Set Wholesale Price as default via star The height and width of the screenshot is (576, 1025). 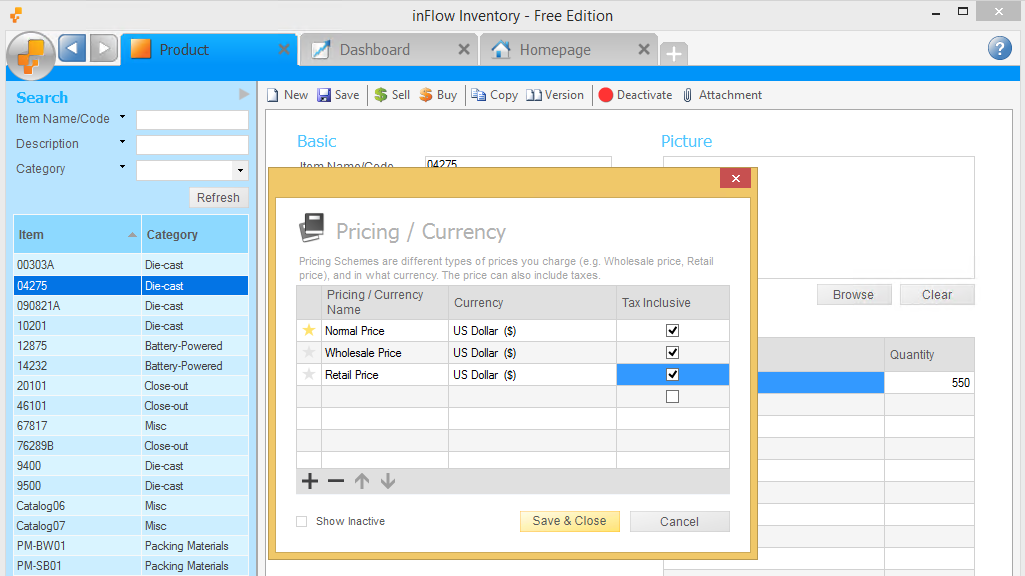[x=309, y=352]
